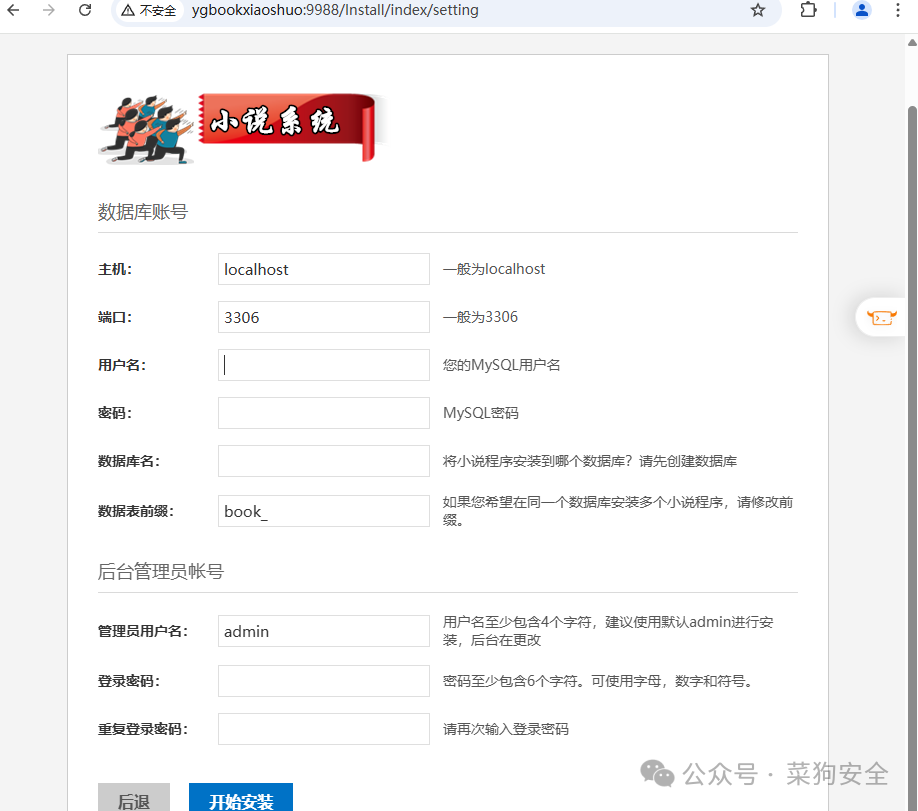918x811 pixels.
Task: Click the 您的MySQL用户名 hint text
Action: 501,365
